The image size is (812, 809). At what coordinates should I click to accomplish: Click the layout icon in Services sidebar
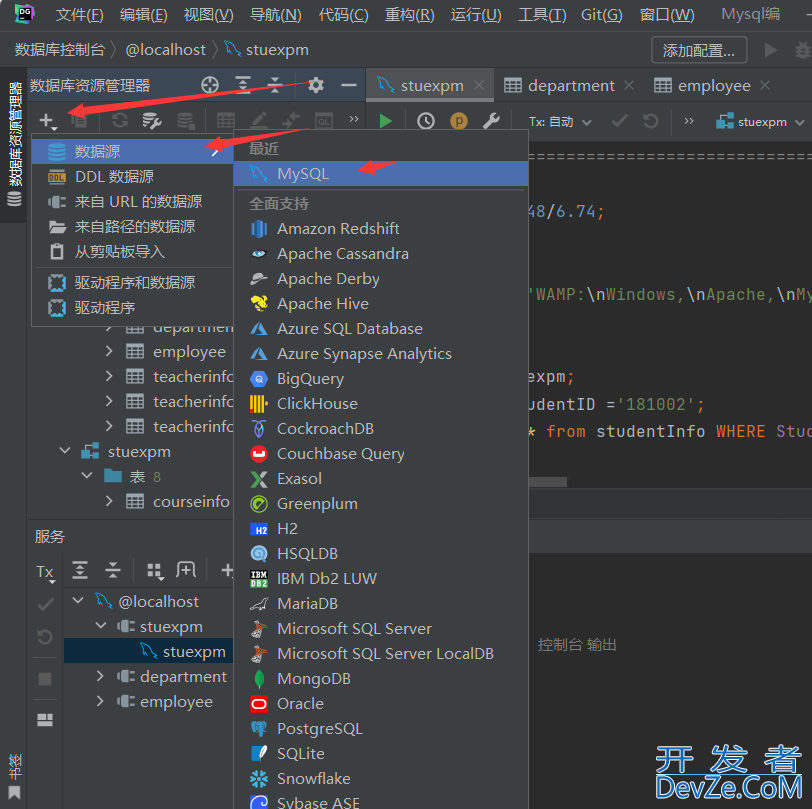pos(45,720)
